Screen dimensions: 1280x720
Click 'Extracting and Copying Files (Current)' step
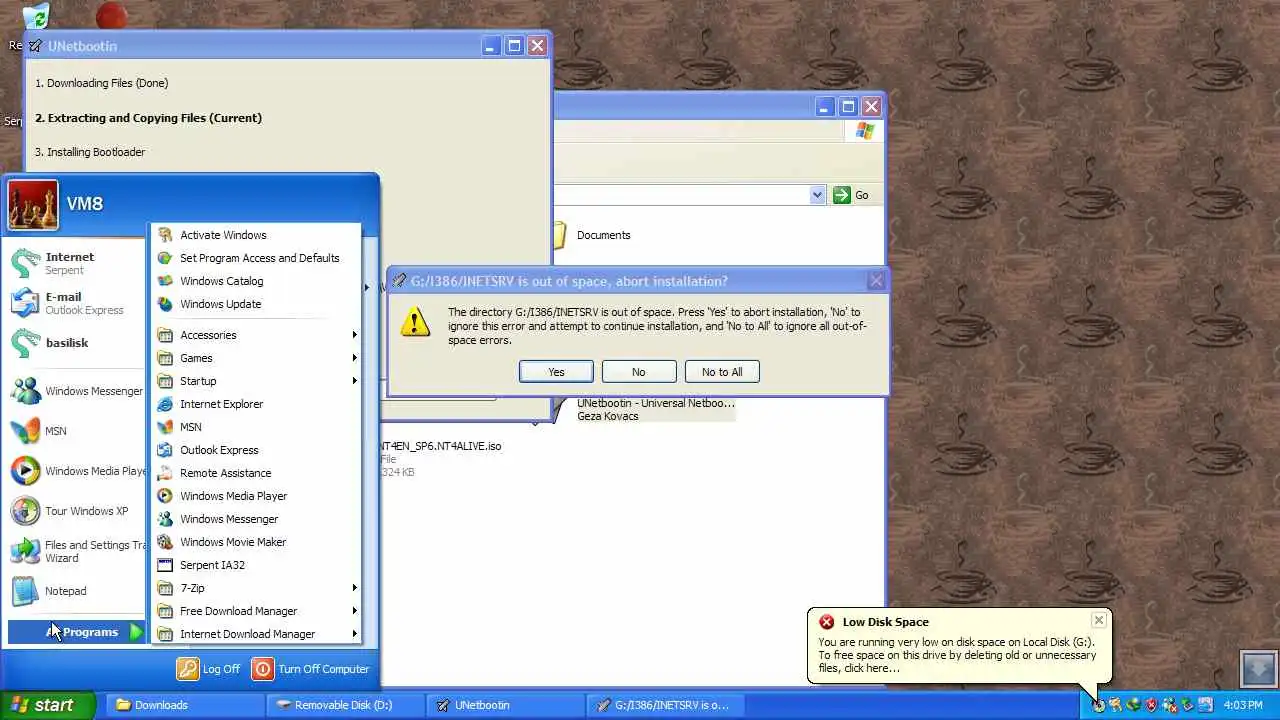click(x=148, y=118)
